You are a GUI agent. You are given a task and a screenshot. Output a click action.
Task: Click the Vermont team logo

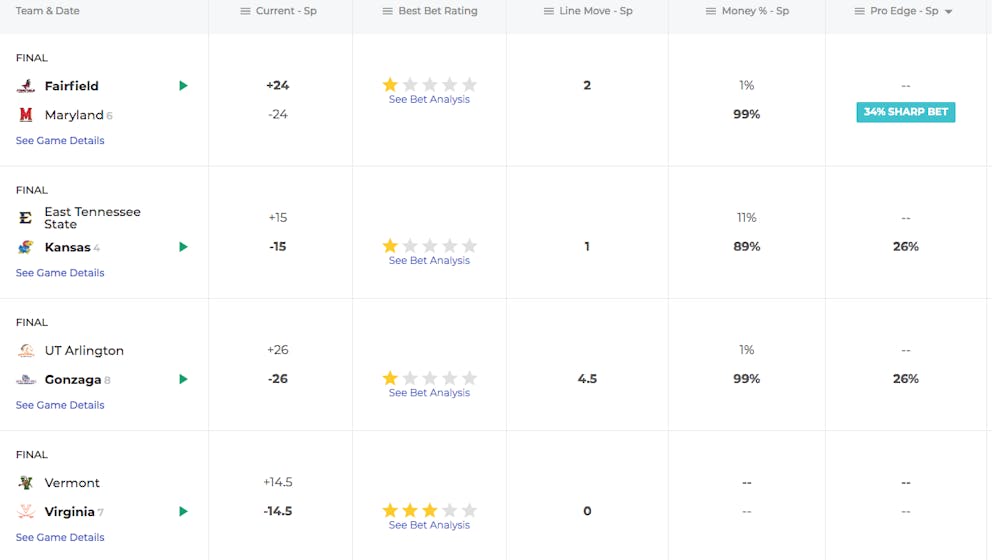[26, 483]
